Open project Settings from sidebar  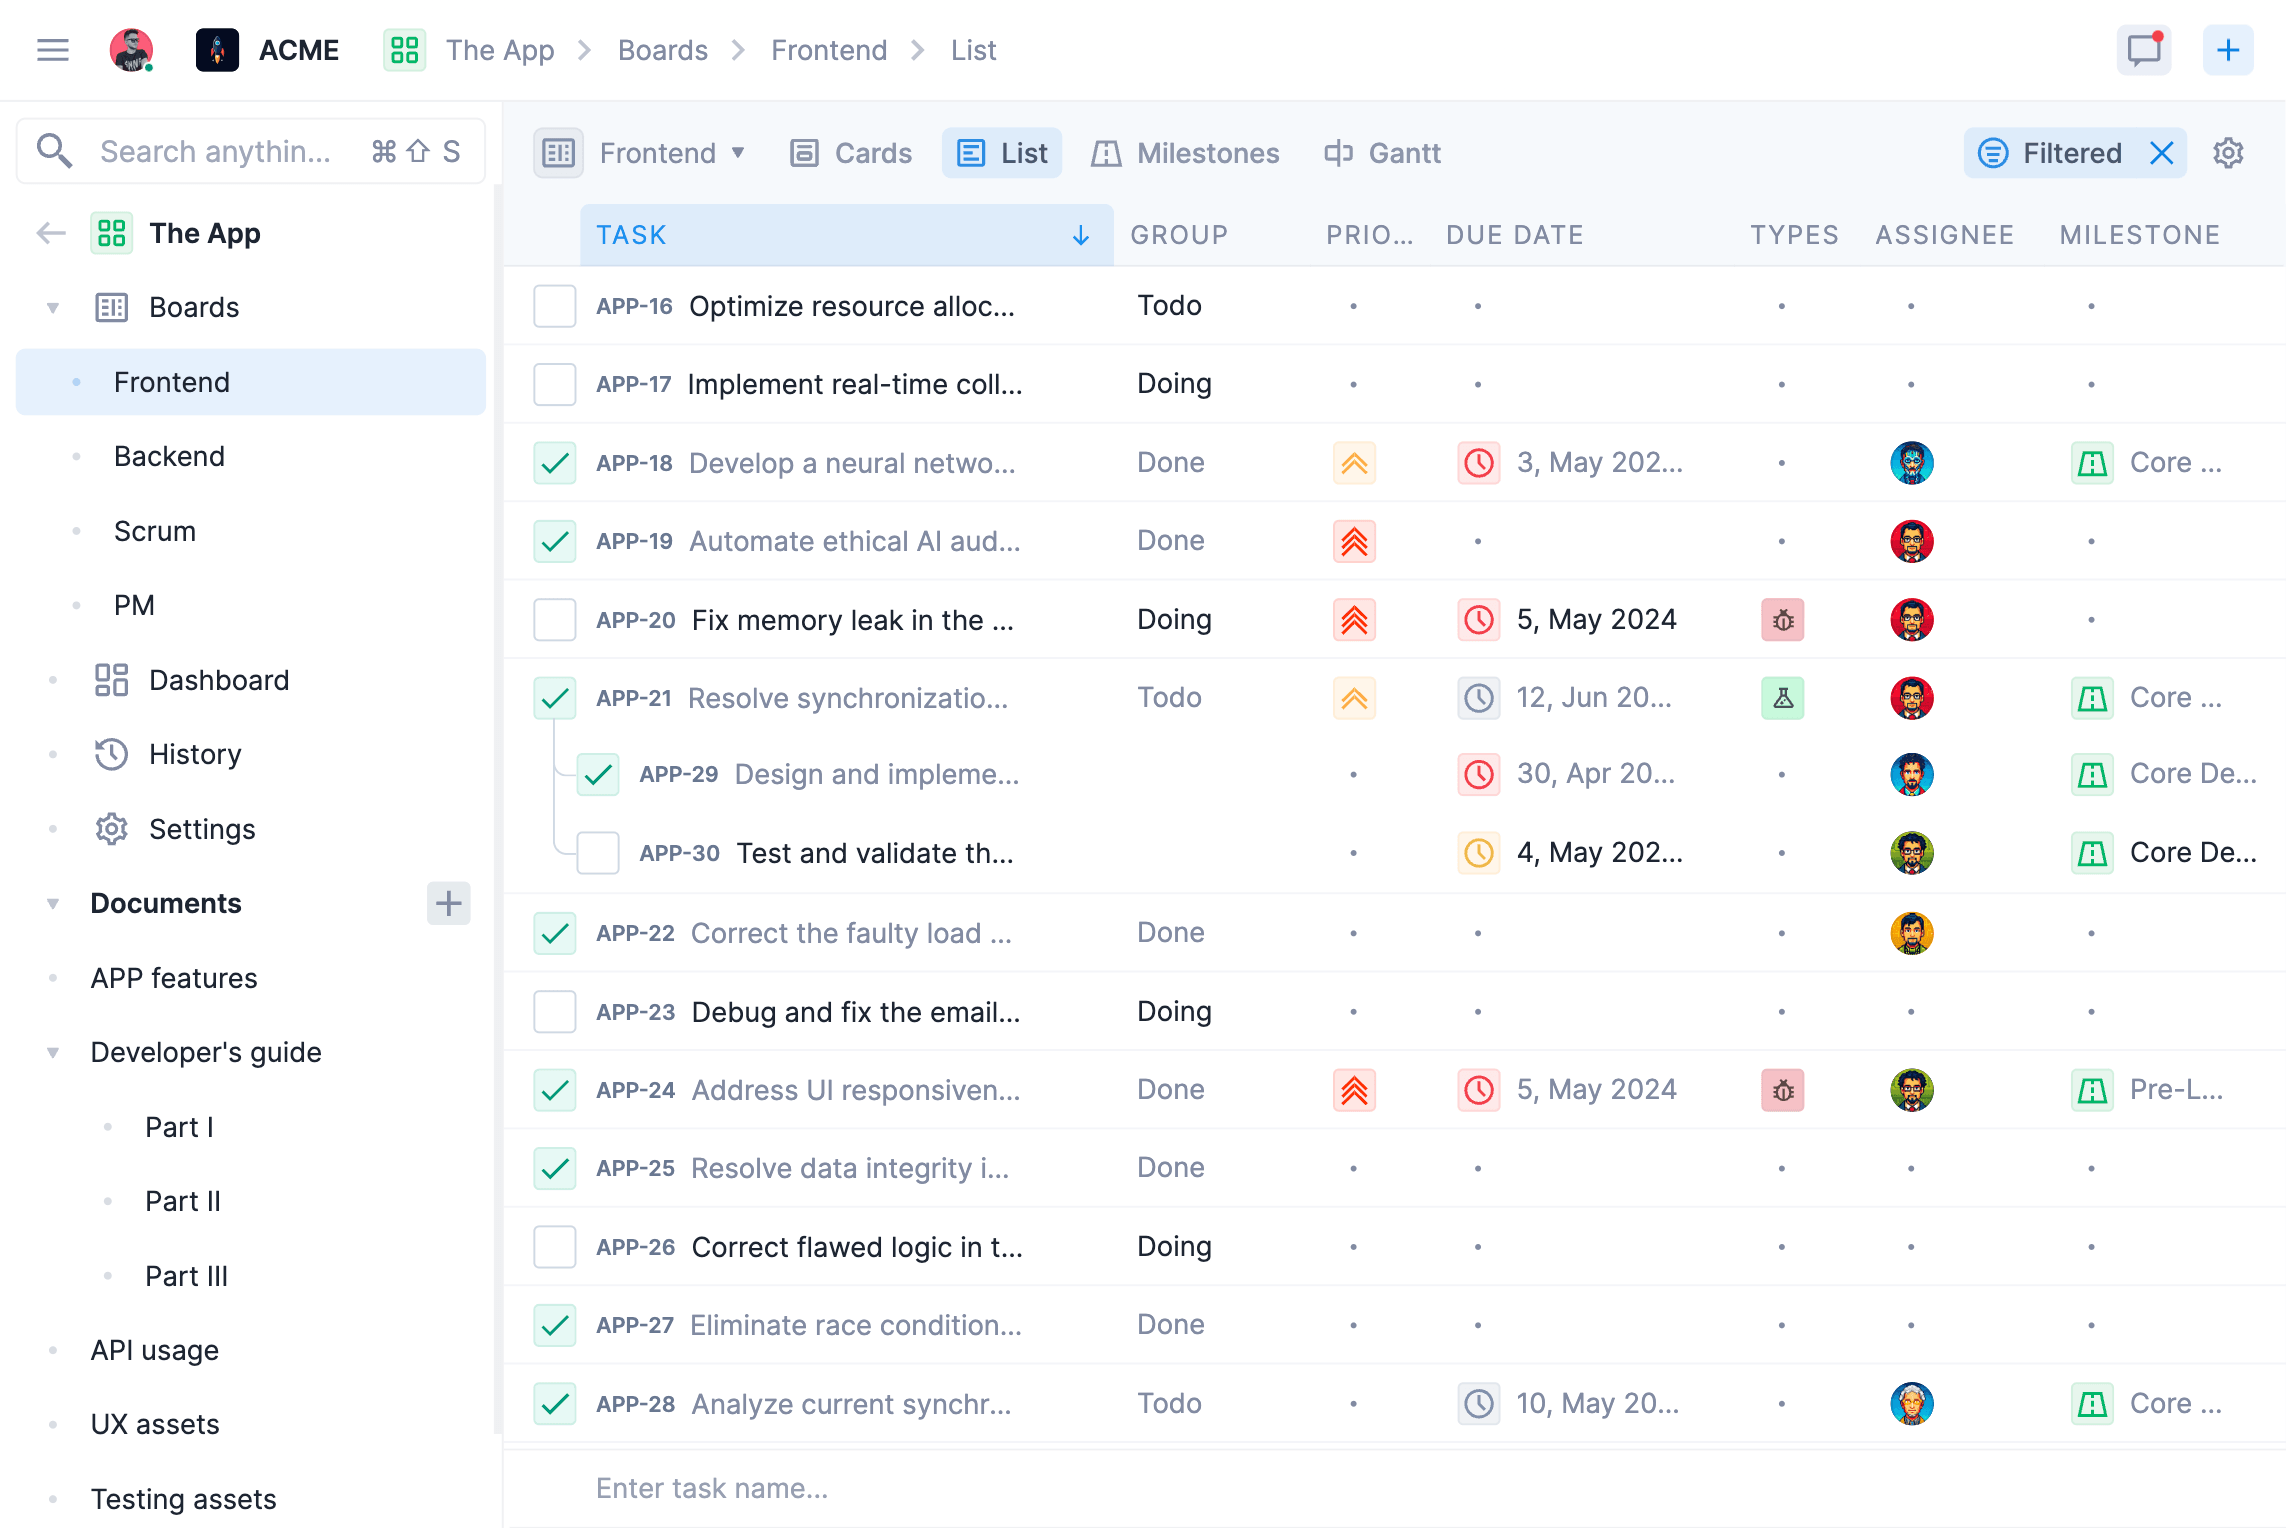pyautogui.click(x=202, y=829)
